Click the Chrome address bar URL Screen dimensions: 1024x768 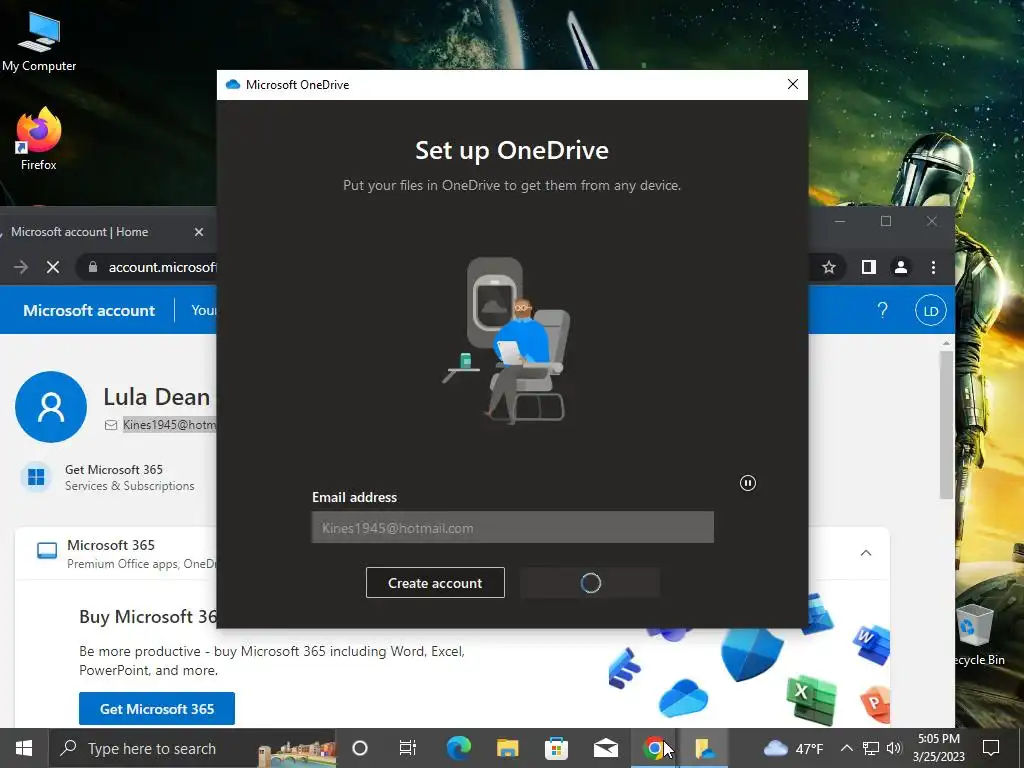[162, 267]
